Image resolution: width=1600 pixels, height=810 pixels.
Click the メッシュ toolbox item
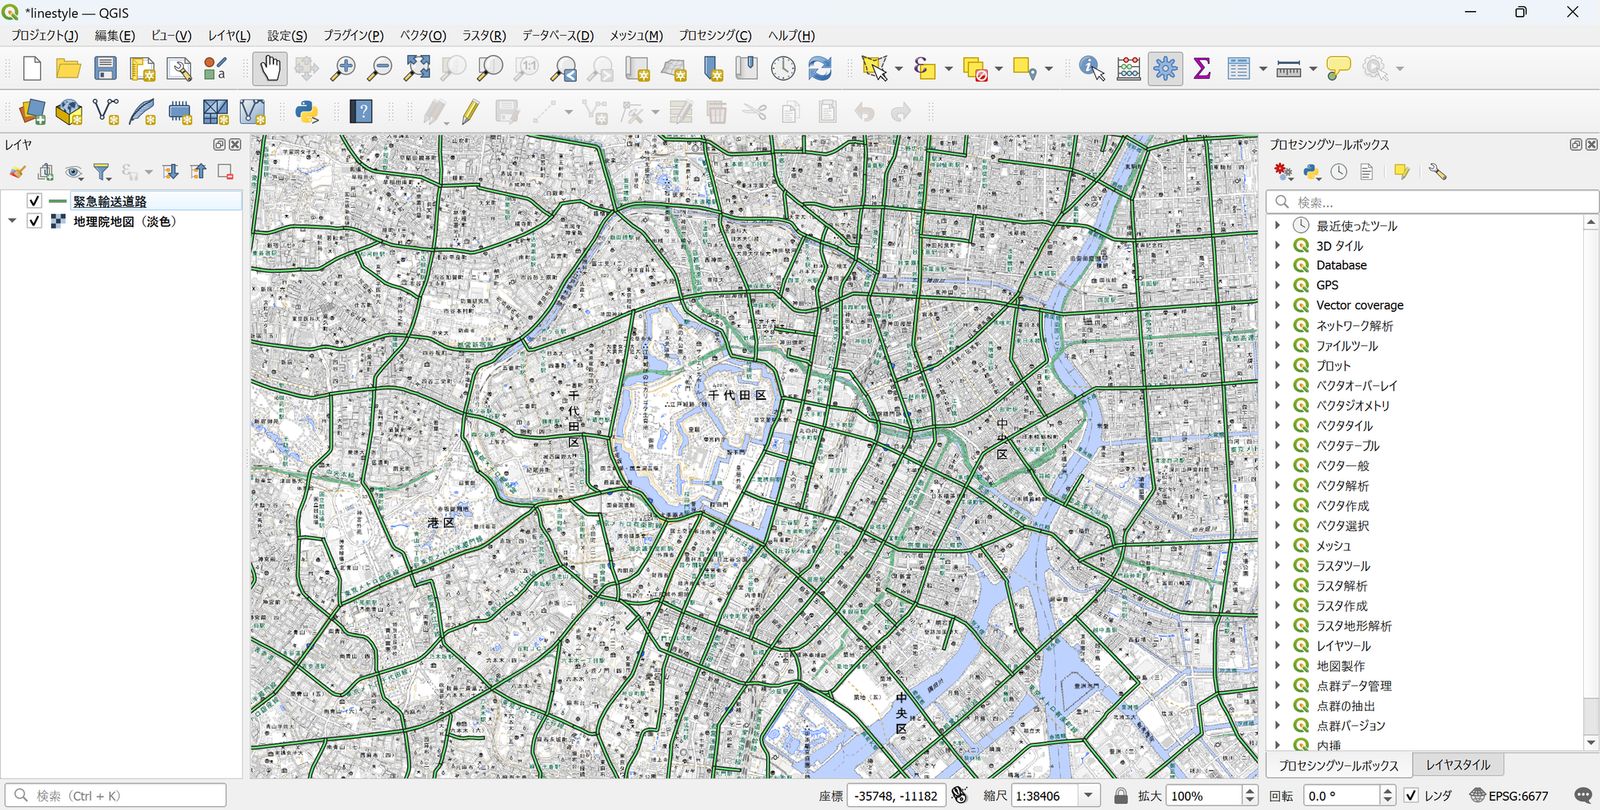[x=1333, y=546]
